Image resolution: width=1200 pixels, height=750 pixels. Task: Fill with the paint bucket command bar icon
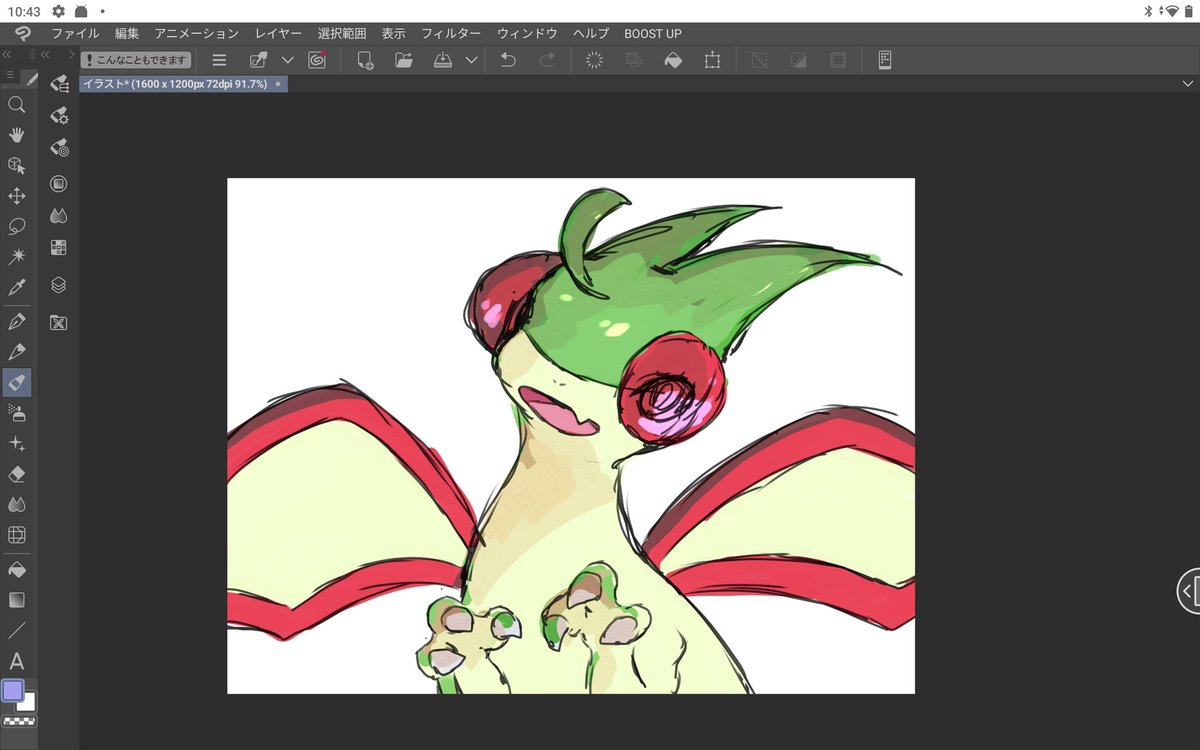(x=673, y=60)
